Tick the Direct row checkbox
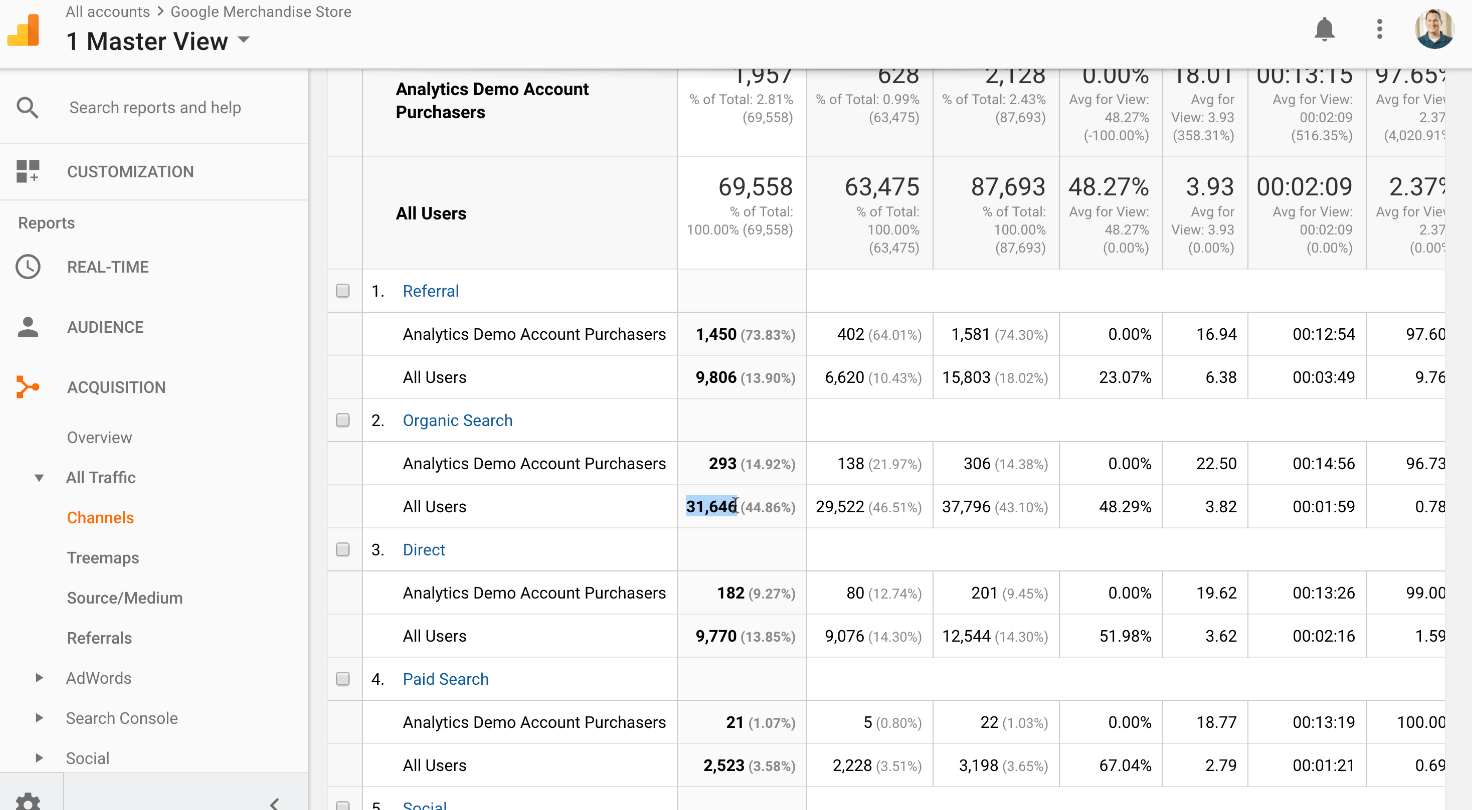Image resolution: width=1472 pixels, height=810 pixels. pos(343,550)
